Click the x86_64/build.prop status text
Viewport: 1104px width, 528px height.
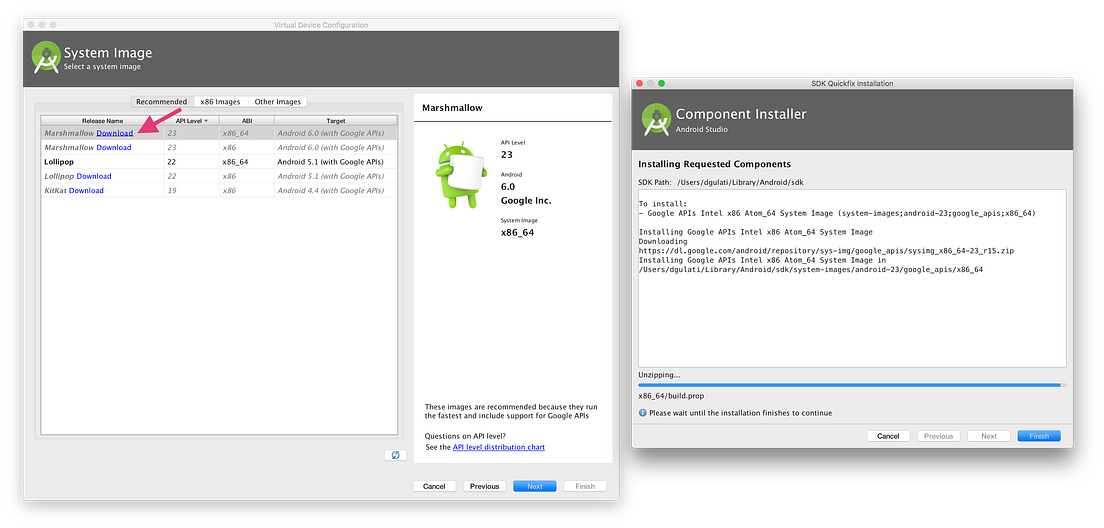coord(671,396)
